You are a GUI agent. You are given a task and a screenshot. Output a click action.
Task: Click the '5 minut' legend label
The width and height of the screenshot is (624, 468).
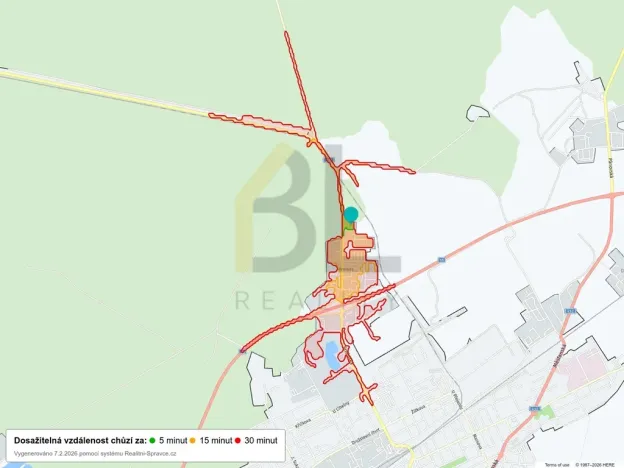pos(173,441)
